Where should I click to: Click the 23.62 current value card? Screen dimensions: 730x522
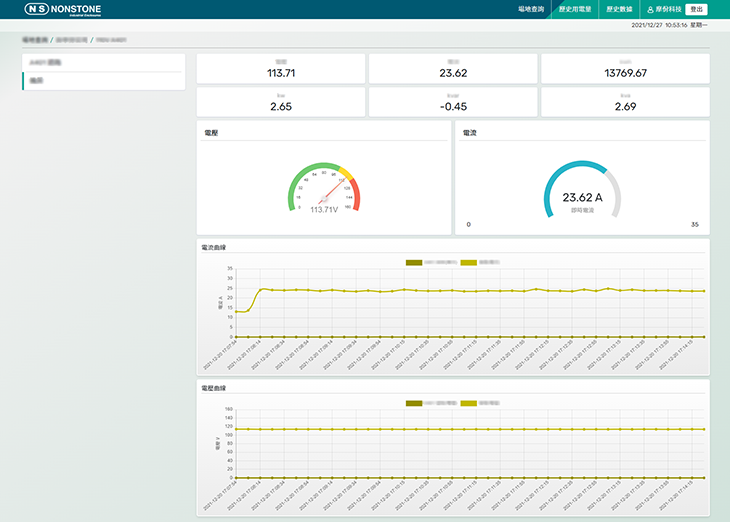453,69
